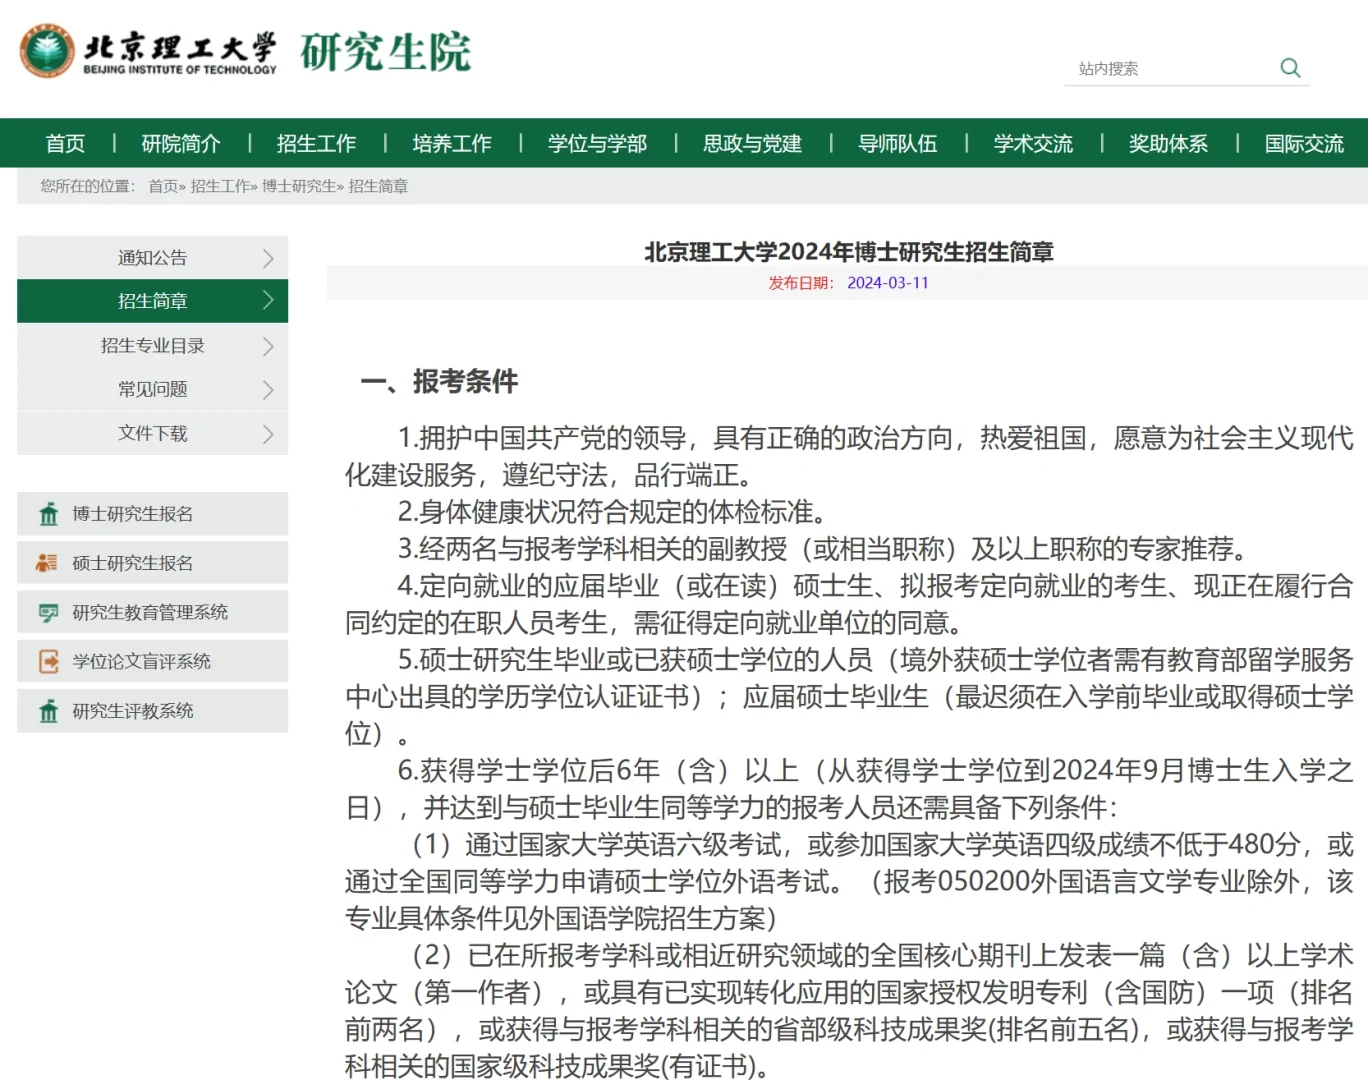Click the article title 北京理工大学2024年博士研究生招生简章
Screen dimensions: 1368x1080
coord(849,252)
